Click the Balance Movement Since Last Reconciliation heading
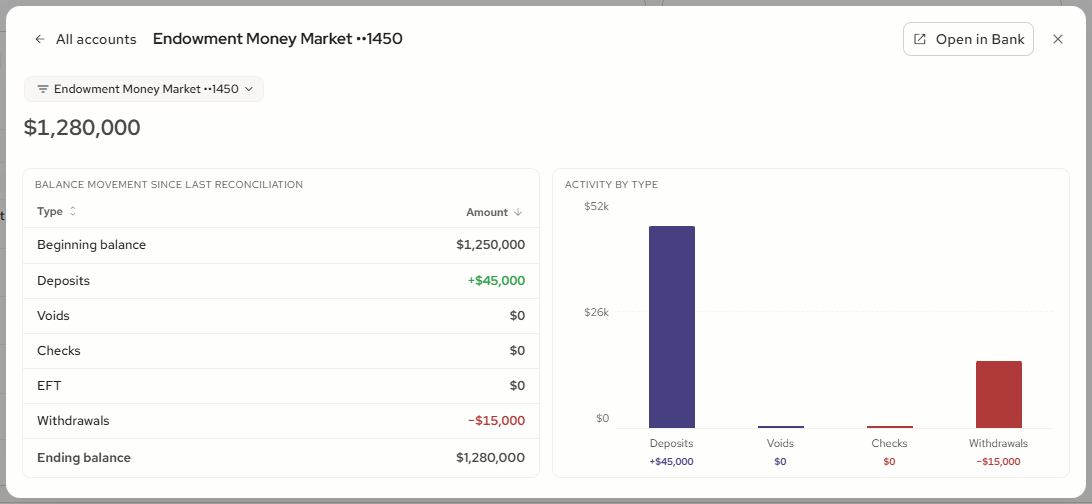The width and height of the screenshot is (1092, 504). (169, 184)
